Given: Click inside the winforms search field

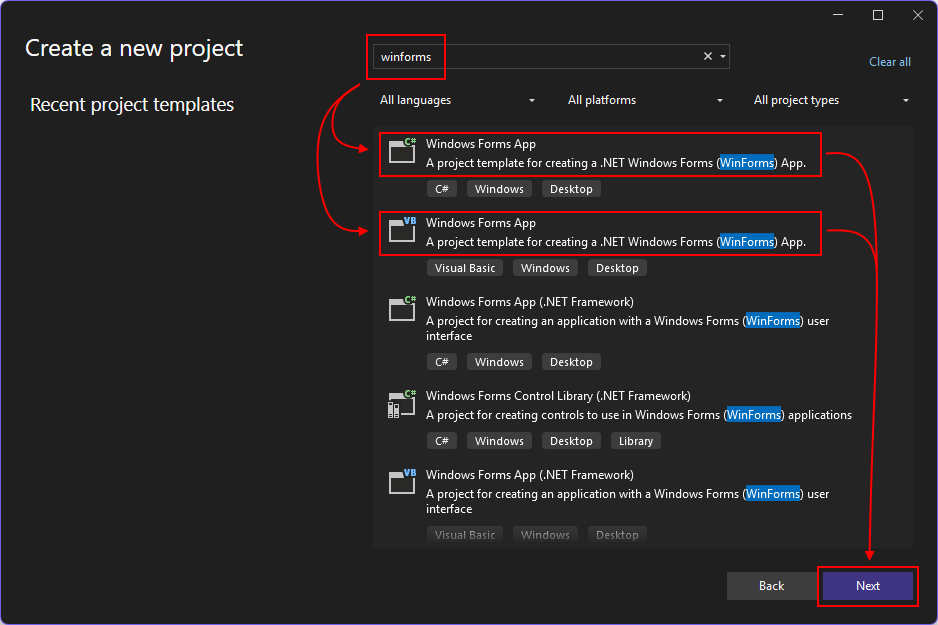Looking at the screenshot, I should coord(500,56).
